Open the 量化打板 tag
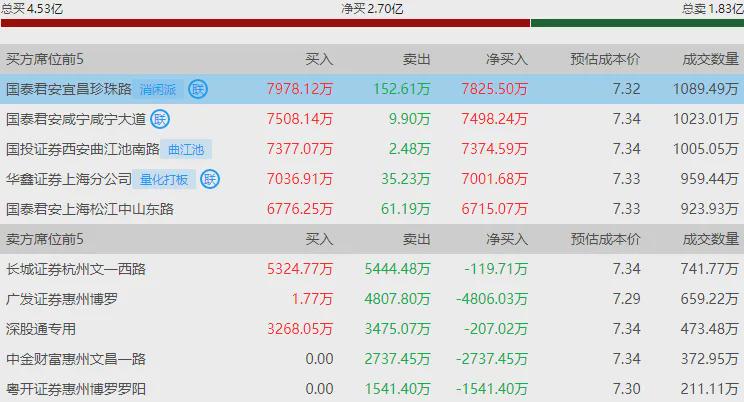This screenshot has height=402, width=744. click(164, 179)
